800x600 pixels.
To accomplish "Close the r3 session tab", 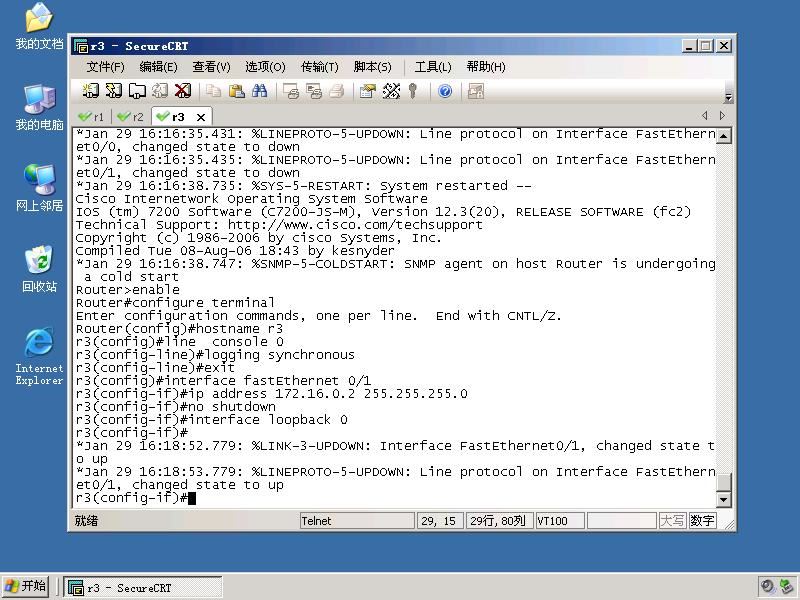I will (201, 117).
